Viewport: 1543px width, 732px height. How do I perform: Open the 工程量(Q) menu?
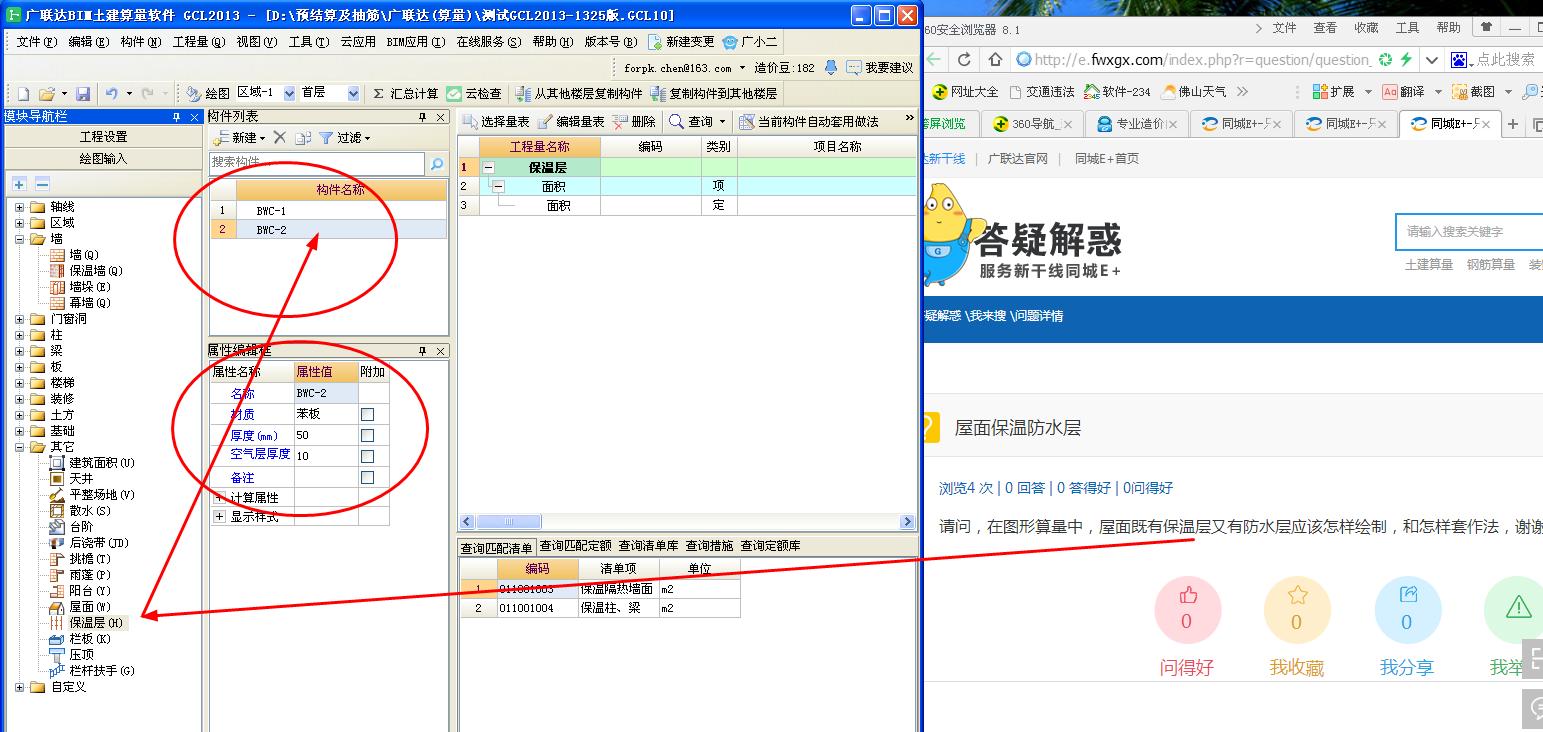(198, 42)
